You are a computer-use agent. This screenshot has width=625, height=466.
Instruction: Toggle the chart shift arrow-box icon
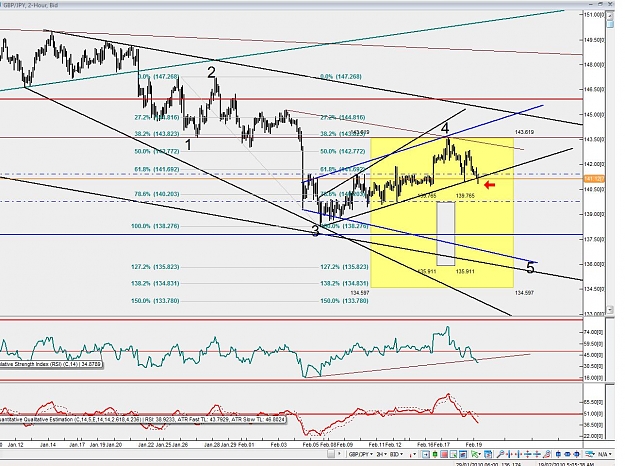click(426, 454)
